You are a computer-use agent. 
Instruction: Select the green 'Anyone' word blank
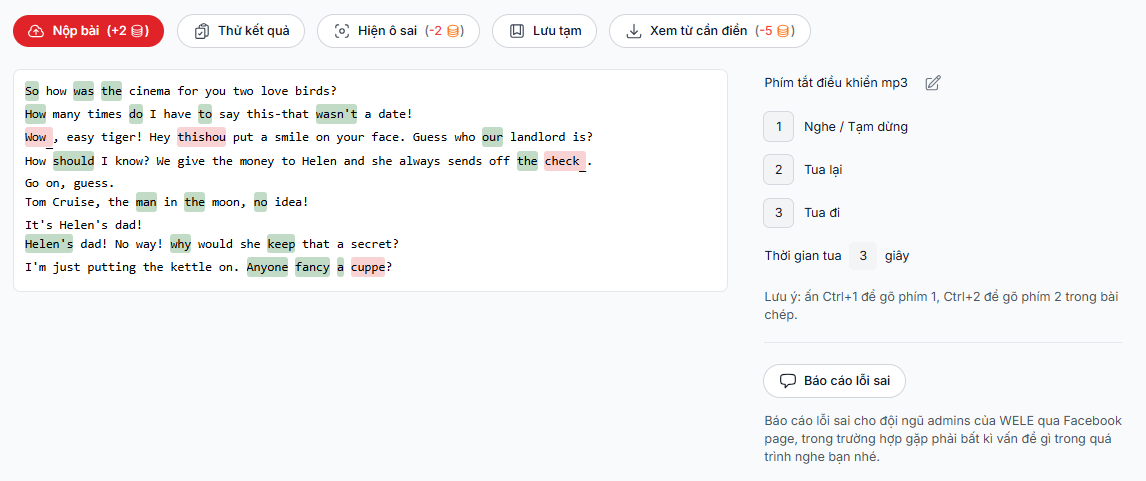tap(267, 267)
